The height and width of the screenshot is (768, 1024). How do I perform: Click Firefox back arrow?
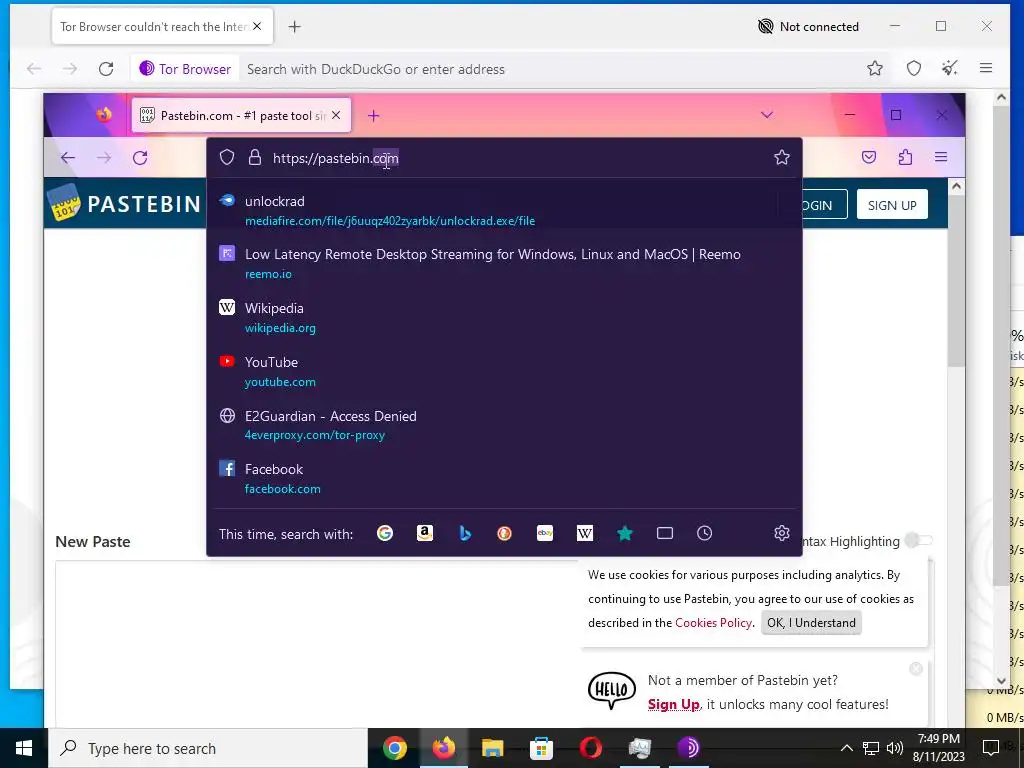click(x=68, y=157)
